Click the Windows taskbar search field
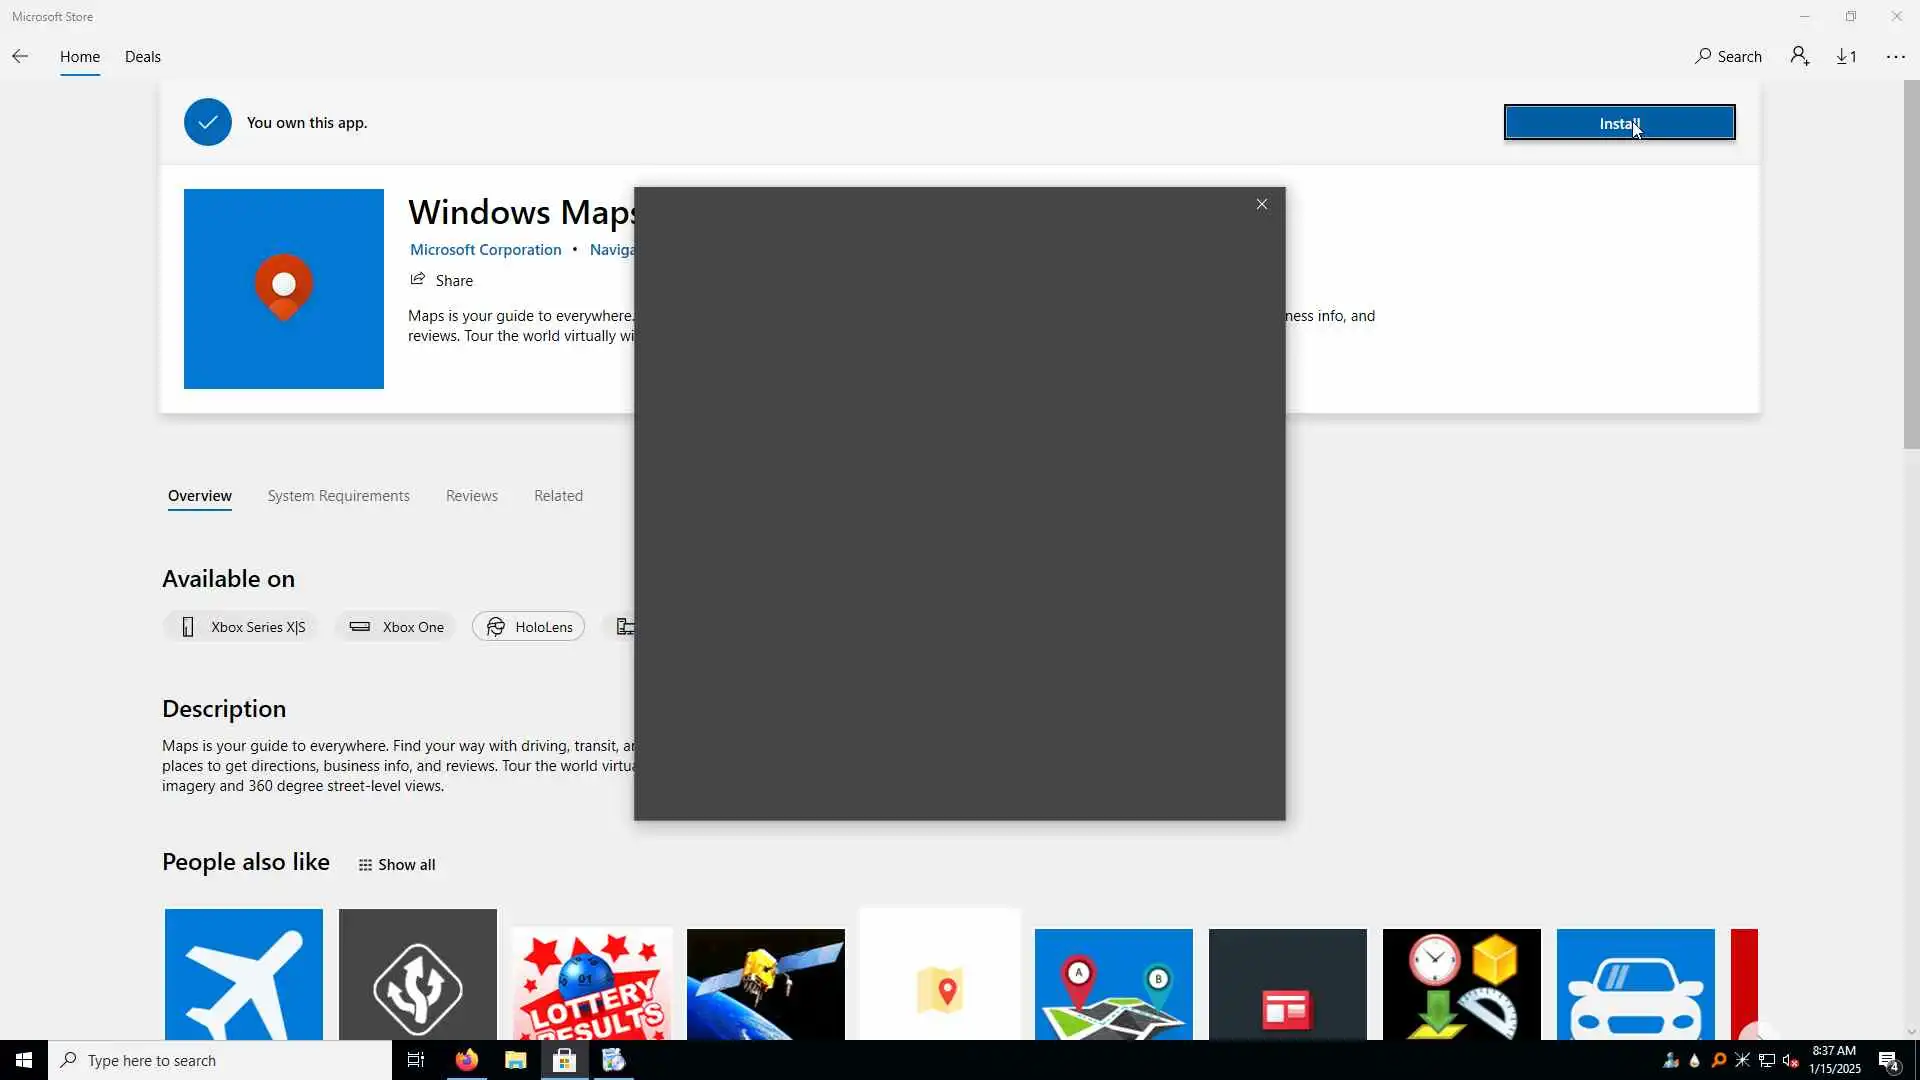1920x1080 pixels. coord(220,1060)
